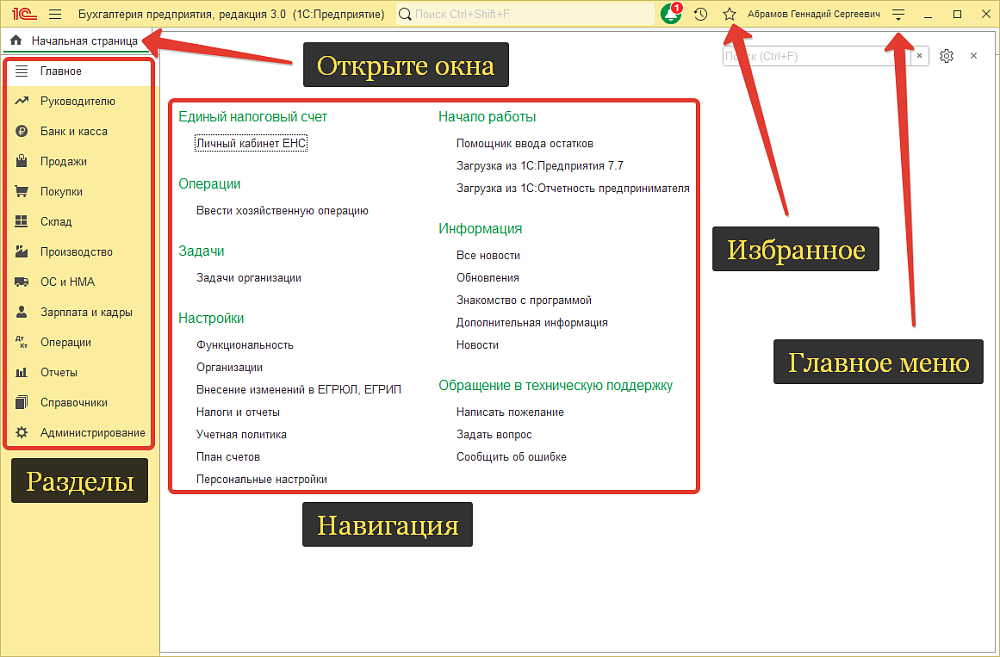The width and height of the screenshot is (1000, 657).
Task: Open Помощник ввода остатков
Action: point(525,143)
